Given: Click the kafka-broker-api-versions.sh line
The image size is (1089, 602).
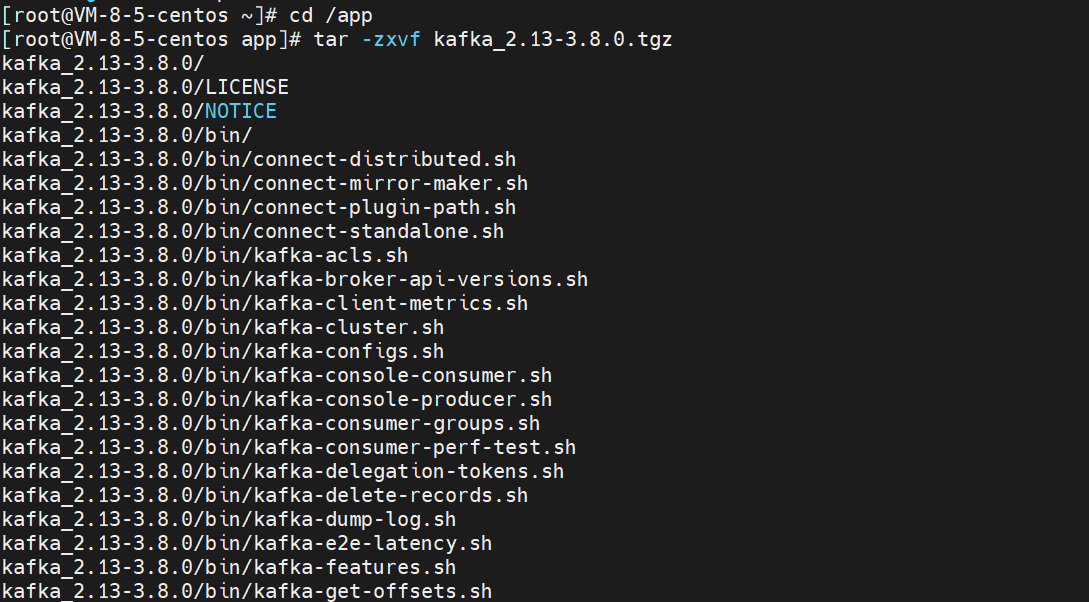Looking at the screenshot, I should (295, 279).
